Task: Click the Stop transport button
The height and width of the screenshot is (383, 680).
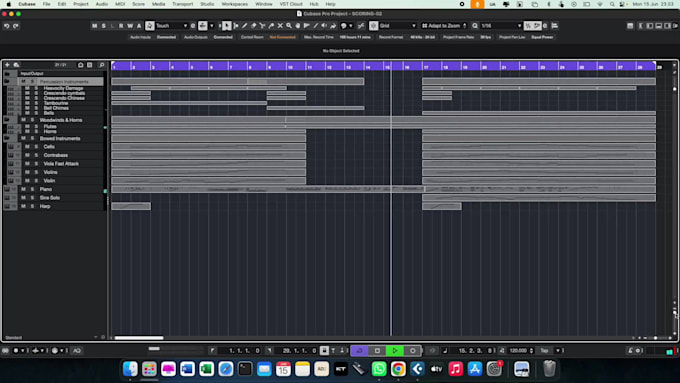Action: [x=377, y=350]
